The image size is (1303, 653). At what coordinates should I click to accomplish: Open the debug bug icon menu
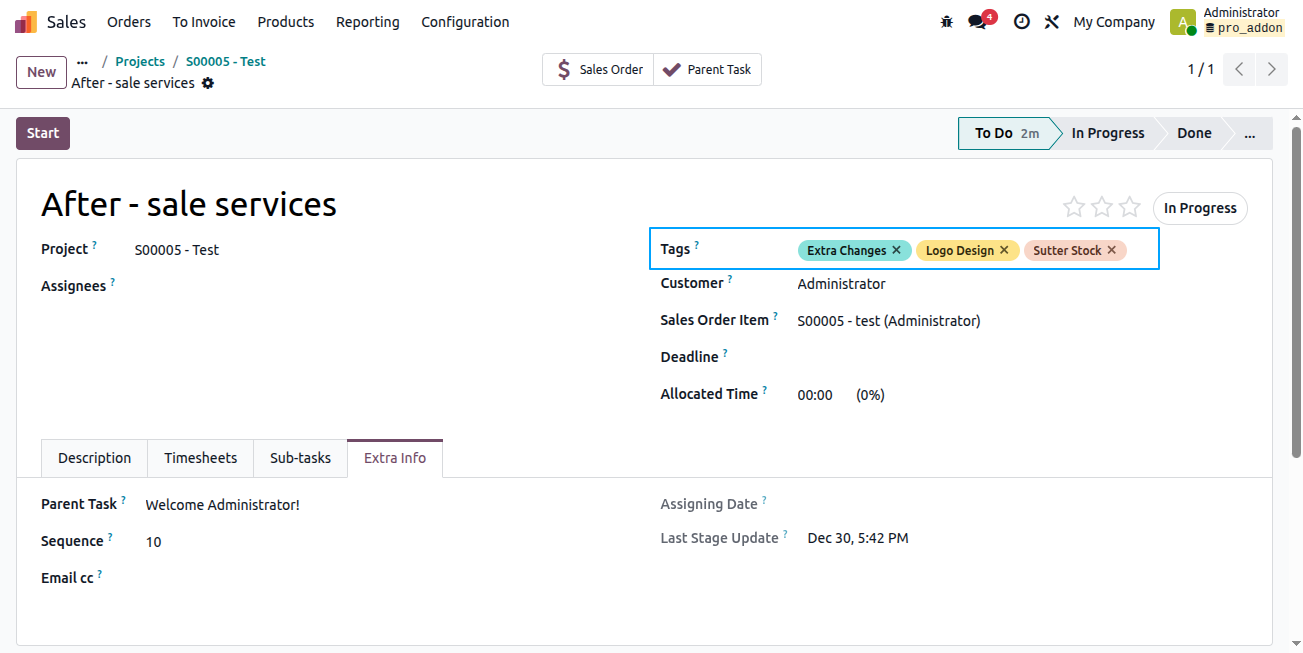[x=947, y=22]
